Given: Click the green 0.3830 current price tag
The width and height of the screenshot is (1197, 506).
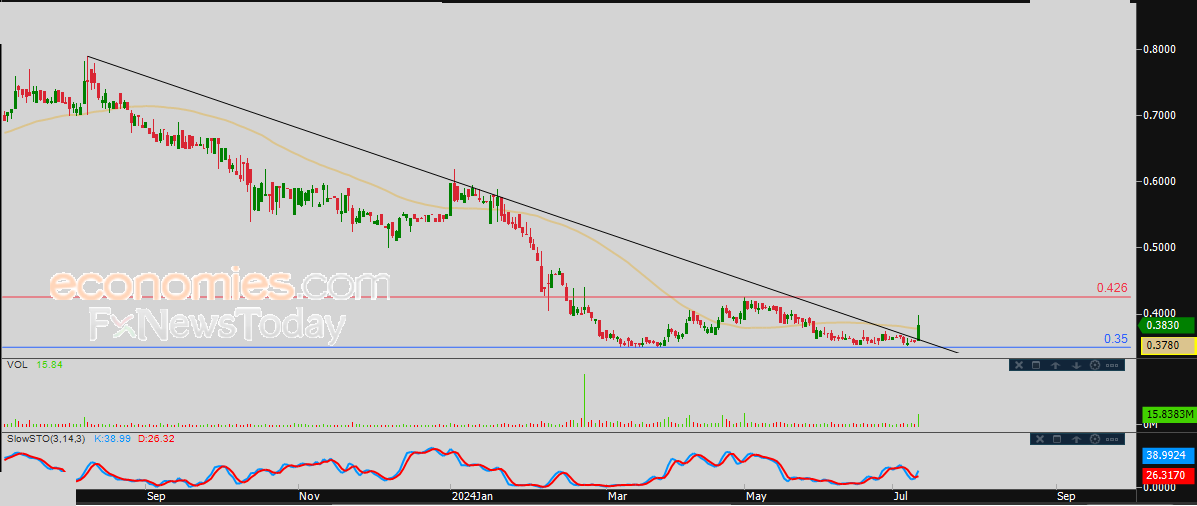Looking at the screenshot, I should coord(1167,325).
